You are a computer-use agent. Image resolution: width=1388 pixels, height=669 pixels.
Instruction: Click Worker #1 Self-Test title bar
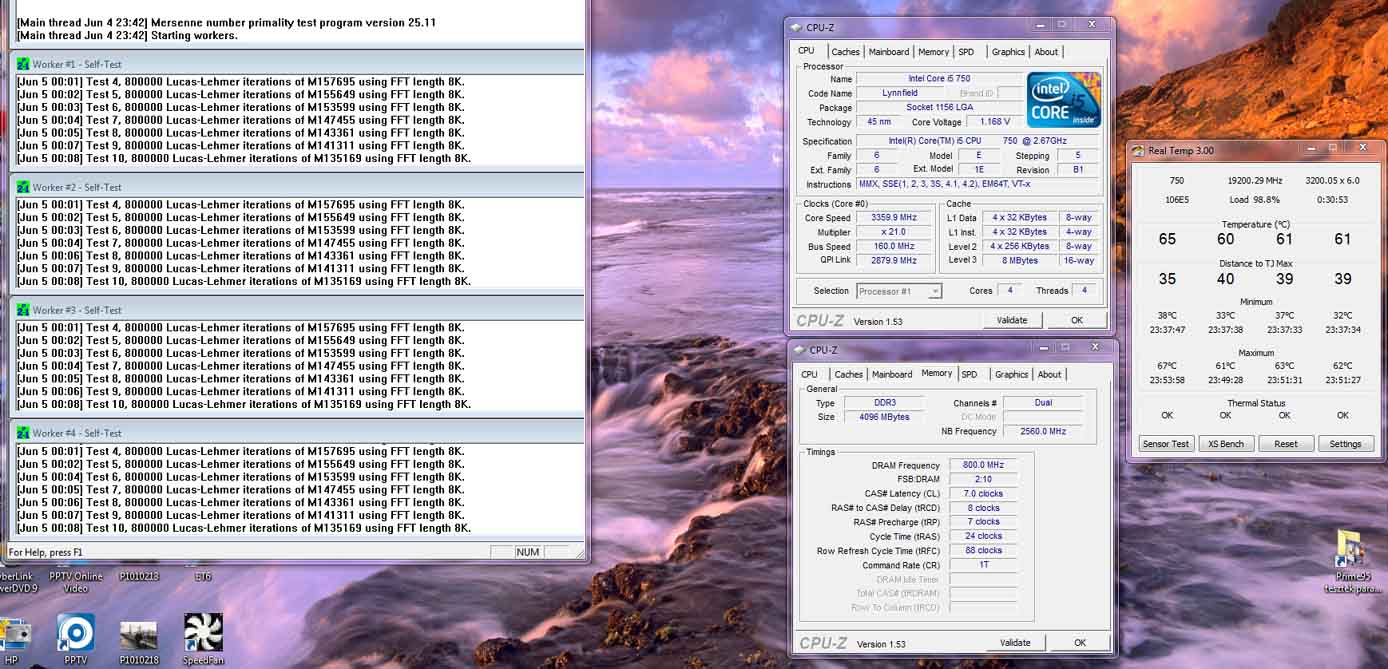pos(298,64)
